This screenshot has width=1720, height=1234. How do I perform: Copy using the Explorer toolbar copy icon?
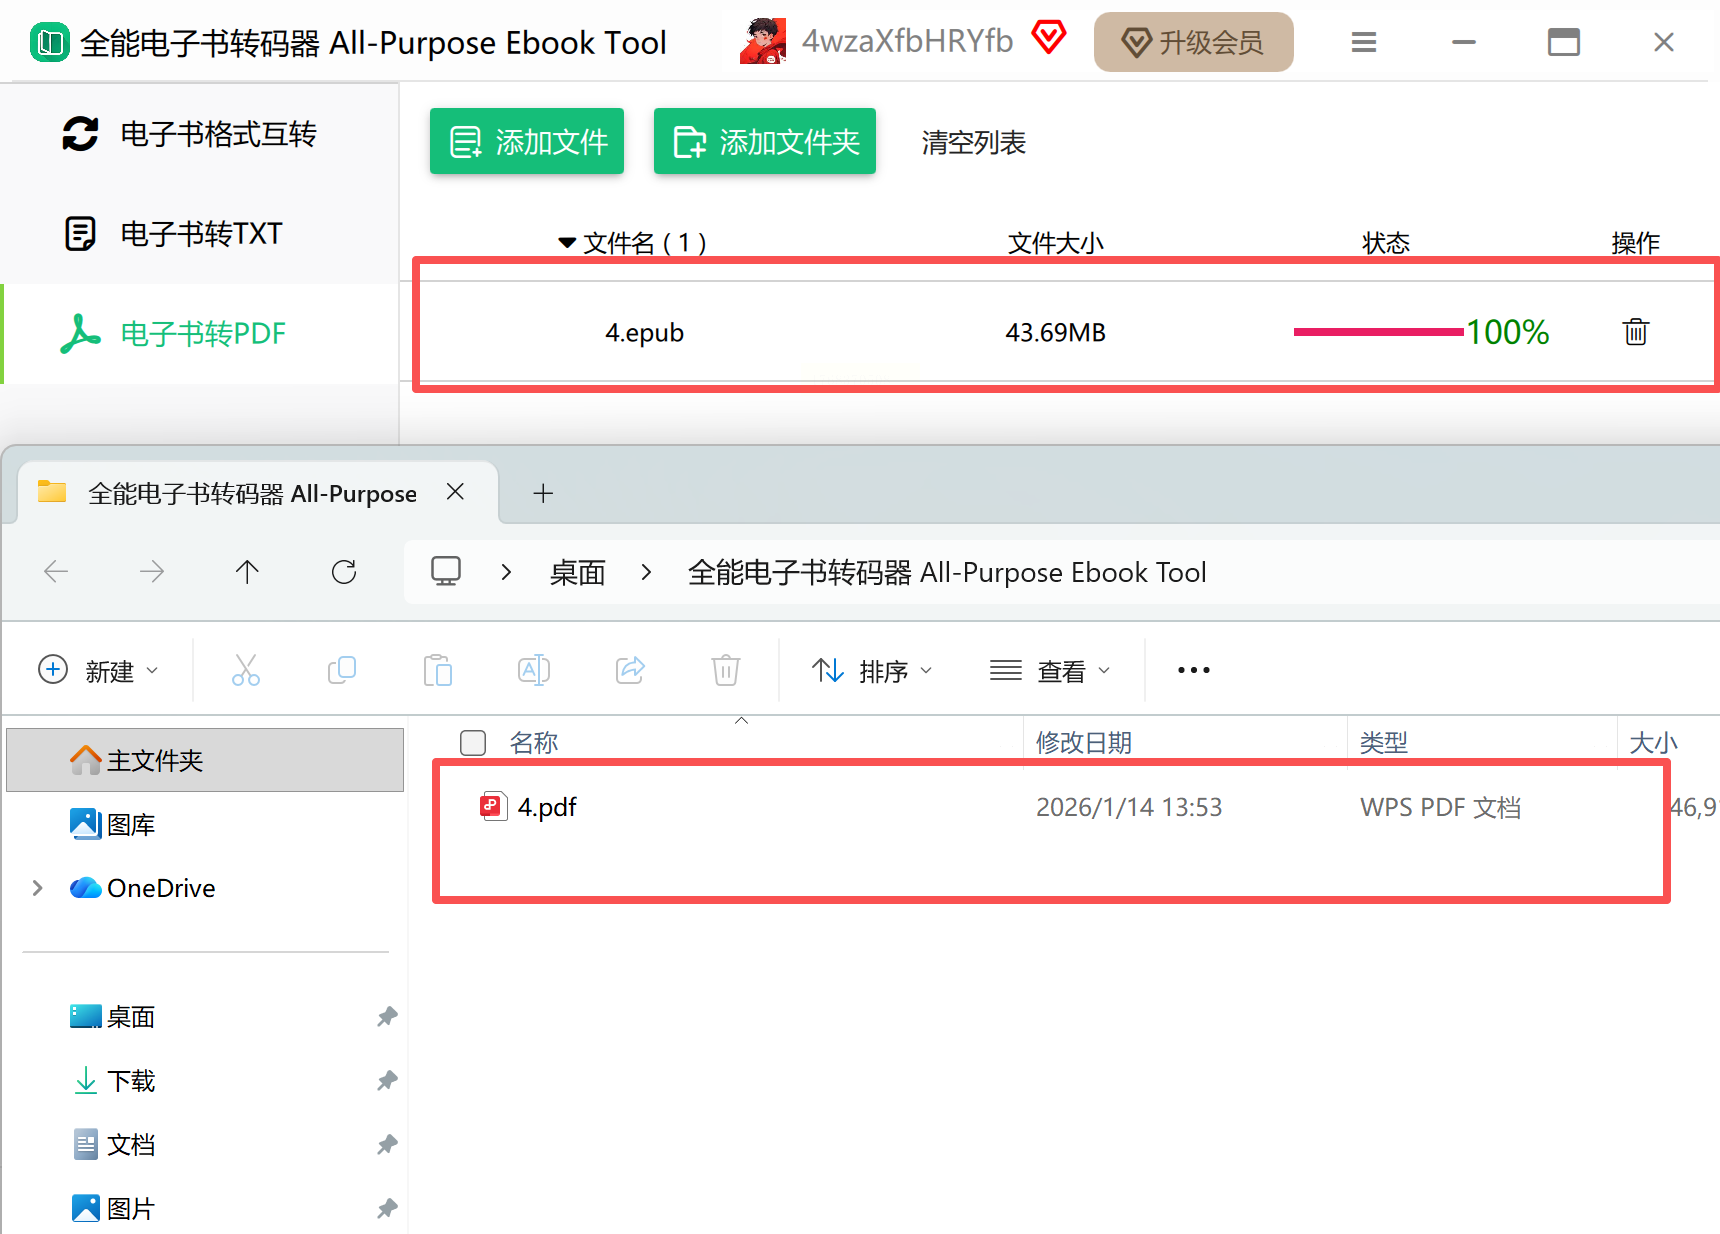coord(342,670)
